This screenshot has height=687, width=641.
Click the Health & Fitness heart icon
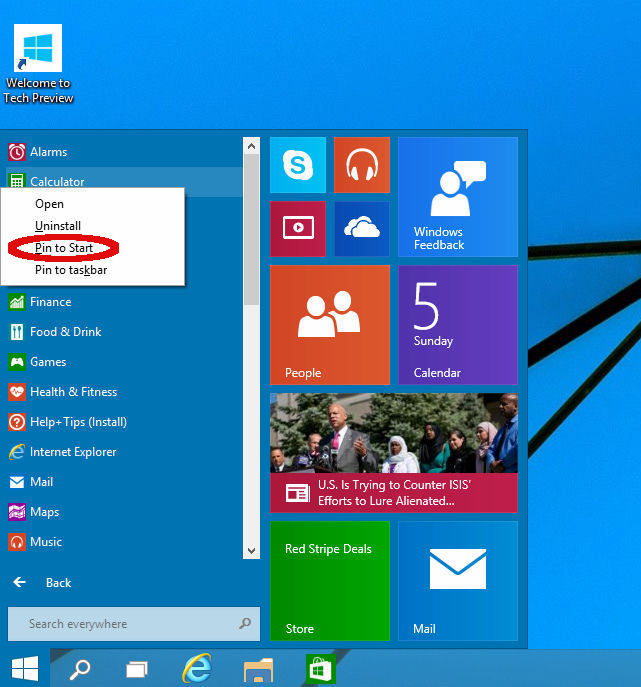[x=17, y=392]
